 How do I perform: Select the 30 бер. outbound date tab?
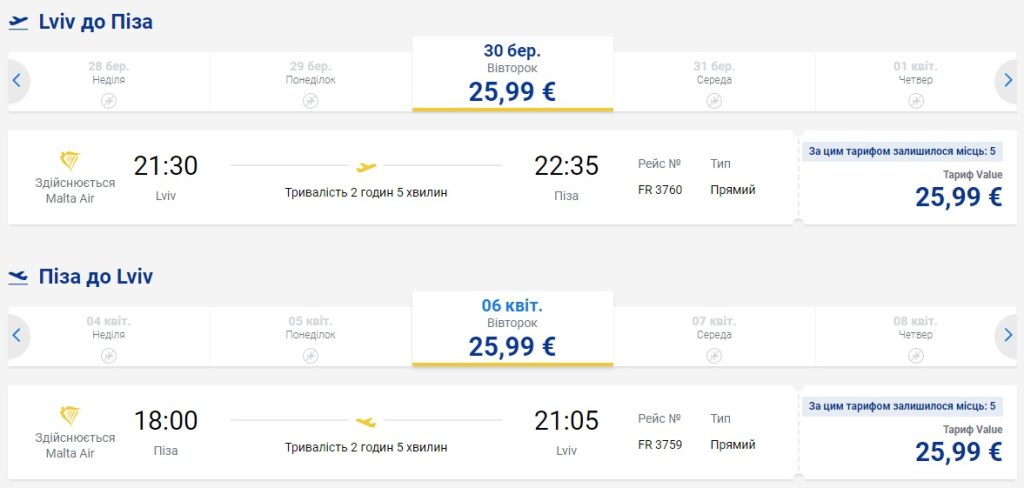coord(512,75)
